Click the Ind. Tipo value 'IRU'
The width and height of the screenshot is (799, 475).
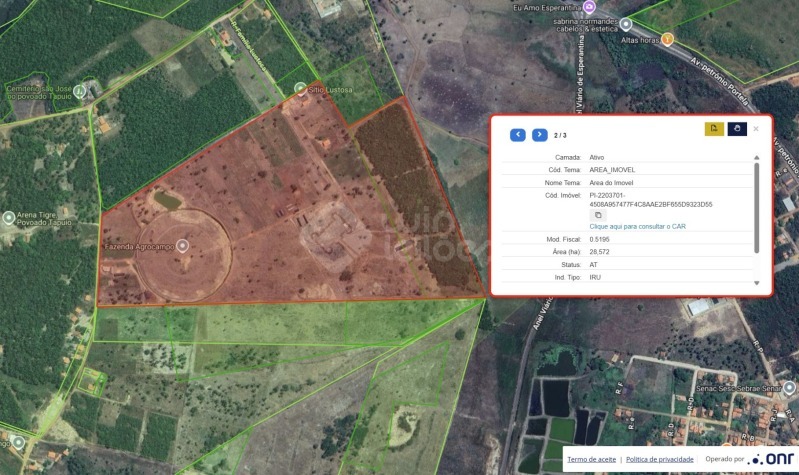click(595, 277)
